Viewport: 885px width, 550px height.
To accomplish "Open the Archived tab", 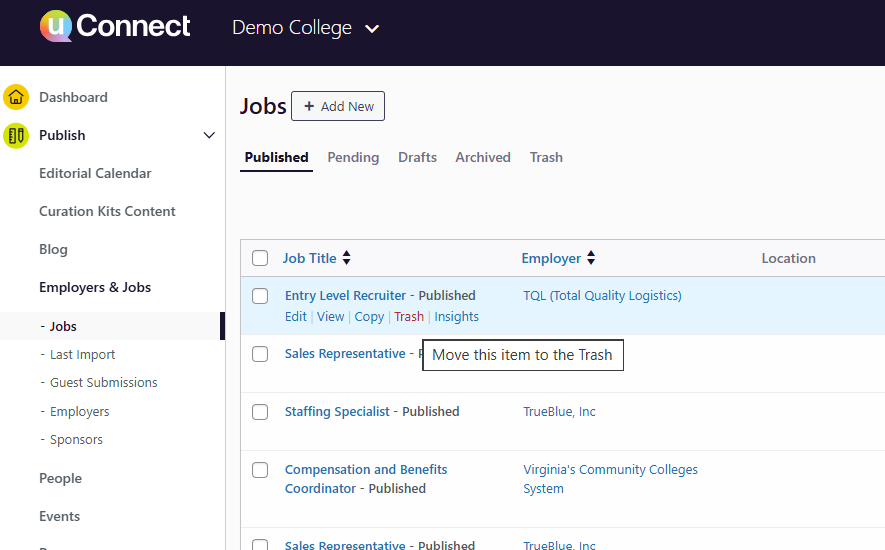I will [483, 157].
